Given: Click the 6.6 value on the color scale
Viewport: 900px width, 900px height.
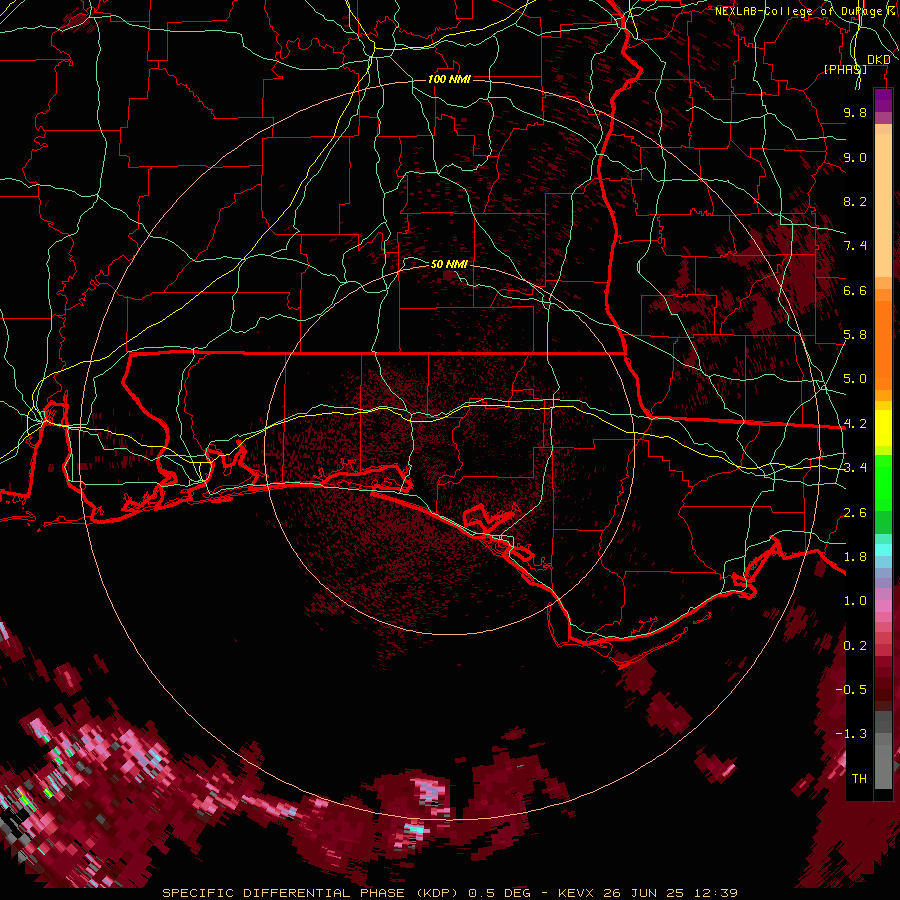Looking at the screenshot, I should pos(855,290).
